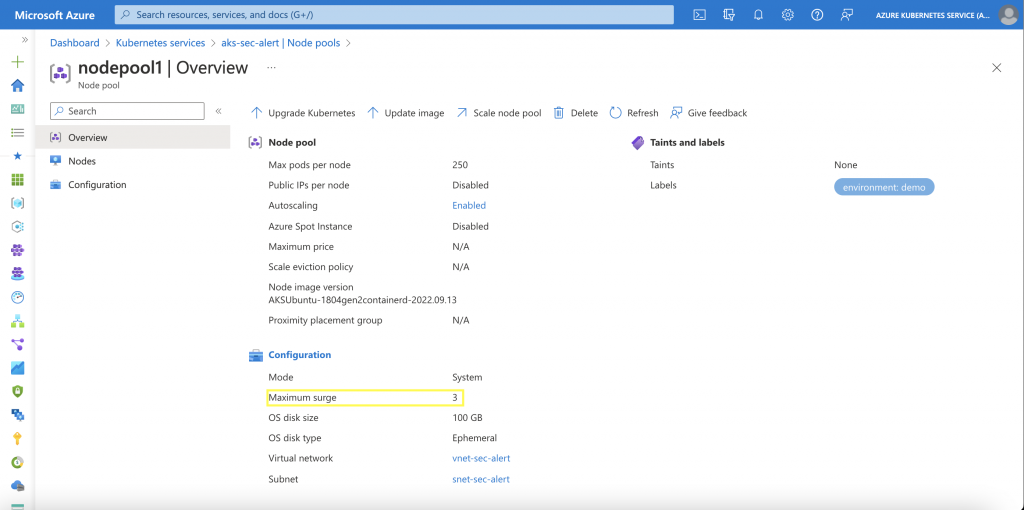This screenshot has height=510, width=1024.
Task: Click Update image in the toolbar
Action: click(406, 113)
